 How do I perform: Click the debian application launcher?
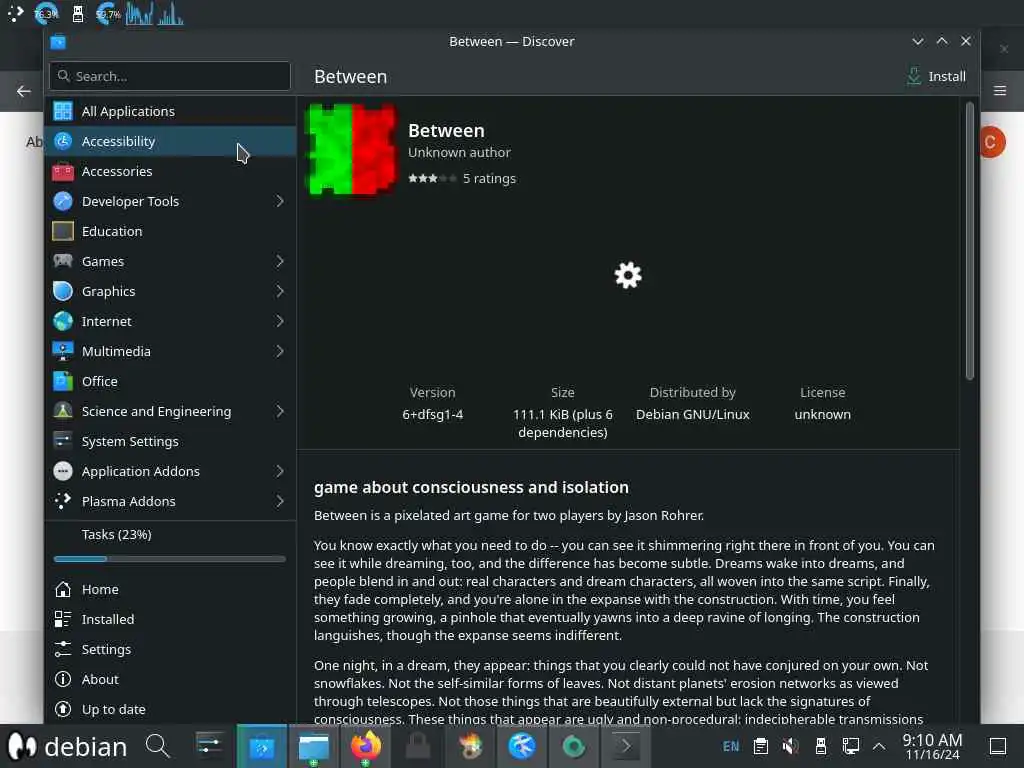[x=67, y=746]
